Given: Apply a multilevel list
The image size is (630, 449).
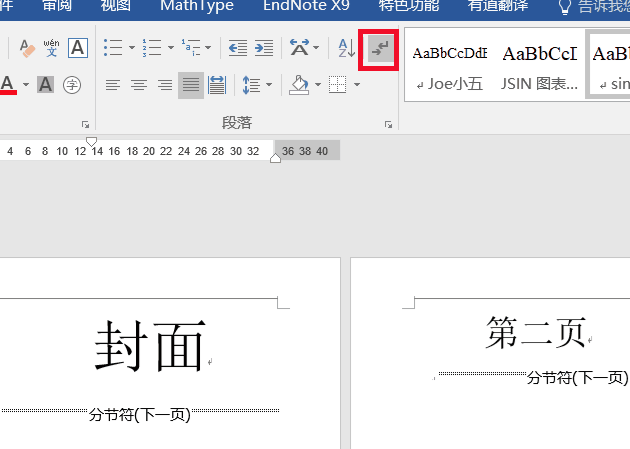Looking at the screenshot, I should [191, 48].
